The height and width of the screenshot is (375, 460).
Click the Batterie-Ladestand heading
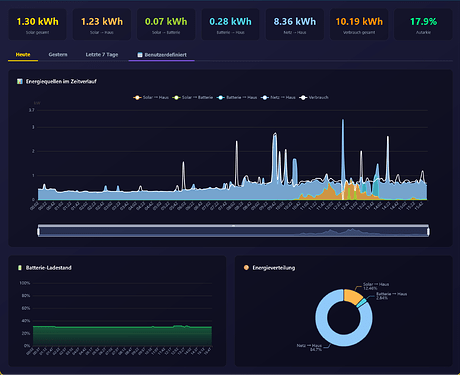coord(49,268)
